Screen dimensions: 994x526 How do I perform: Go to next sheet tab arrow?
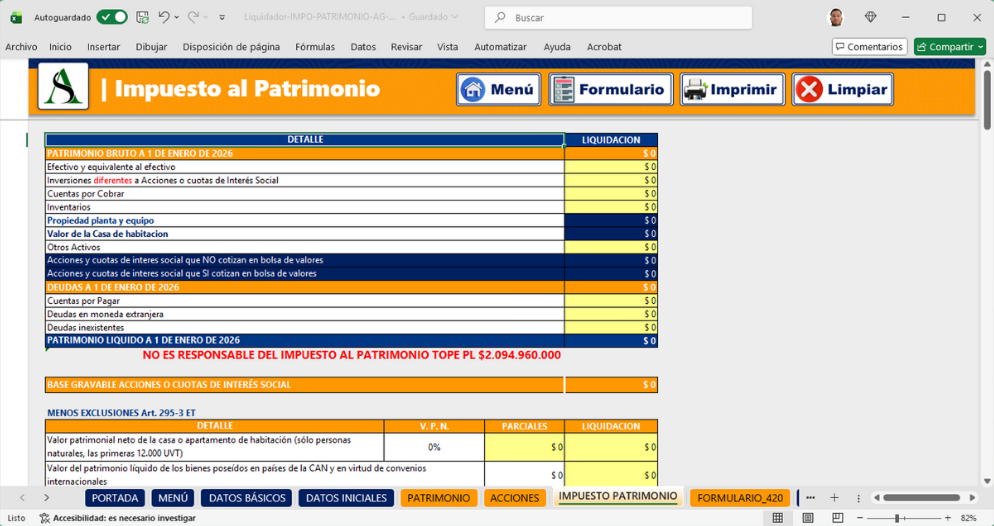click(x=46, y=498)
